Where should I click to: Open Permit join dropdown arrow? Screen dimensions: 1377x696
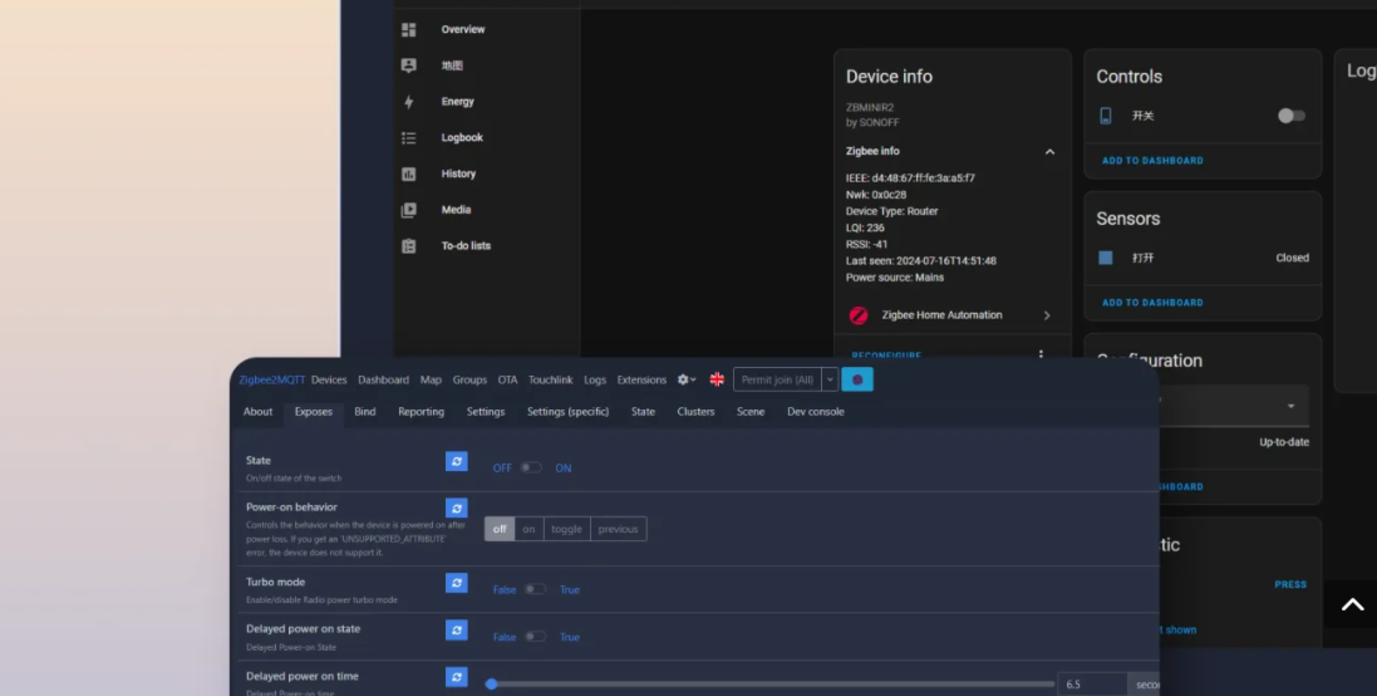point(830,380)
